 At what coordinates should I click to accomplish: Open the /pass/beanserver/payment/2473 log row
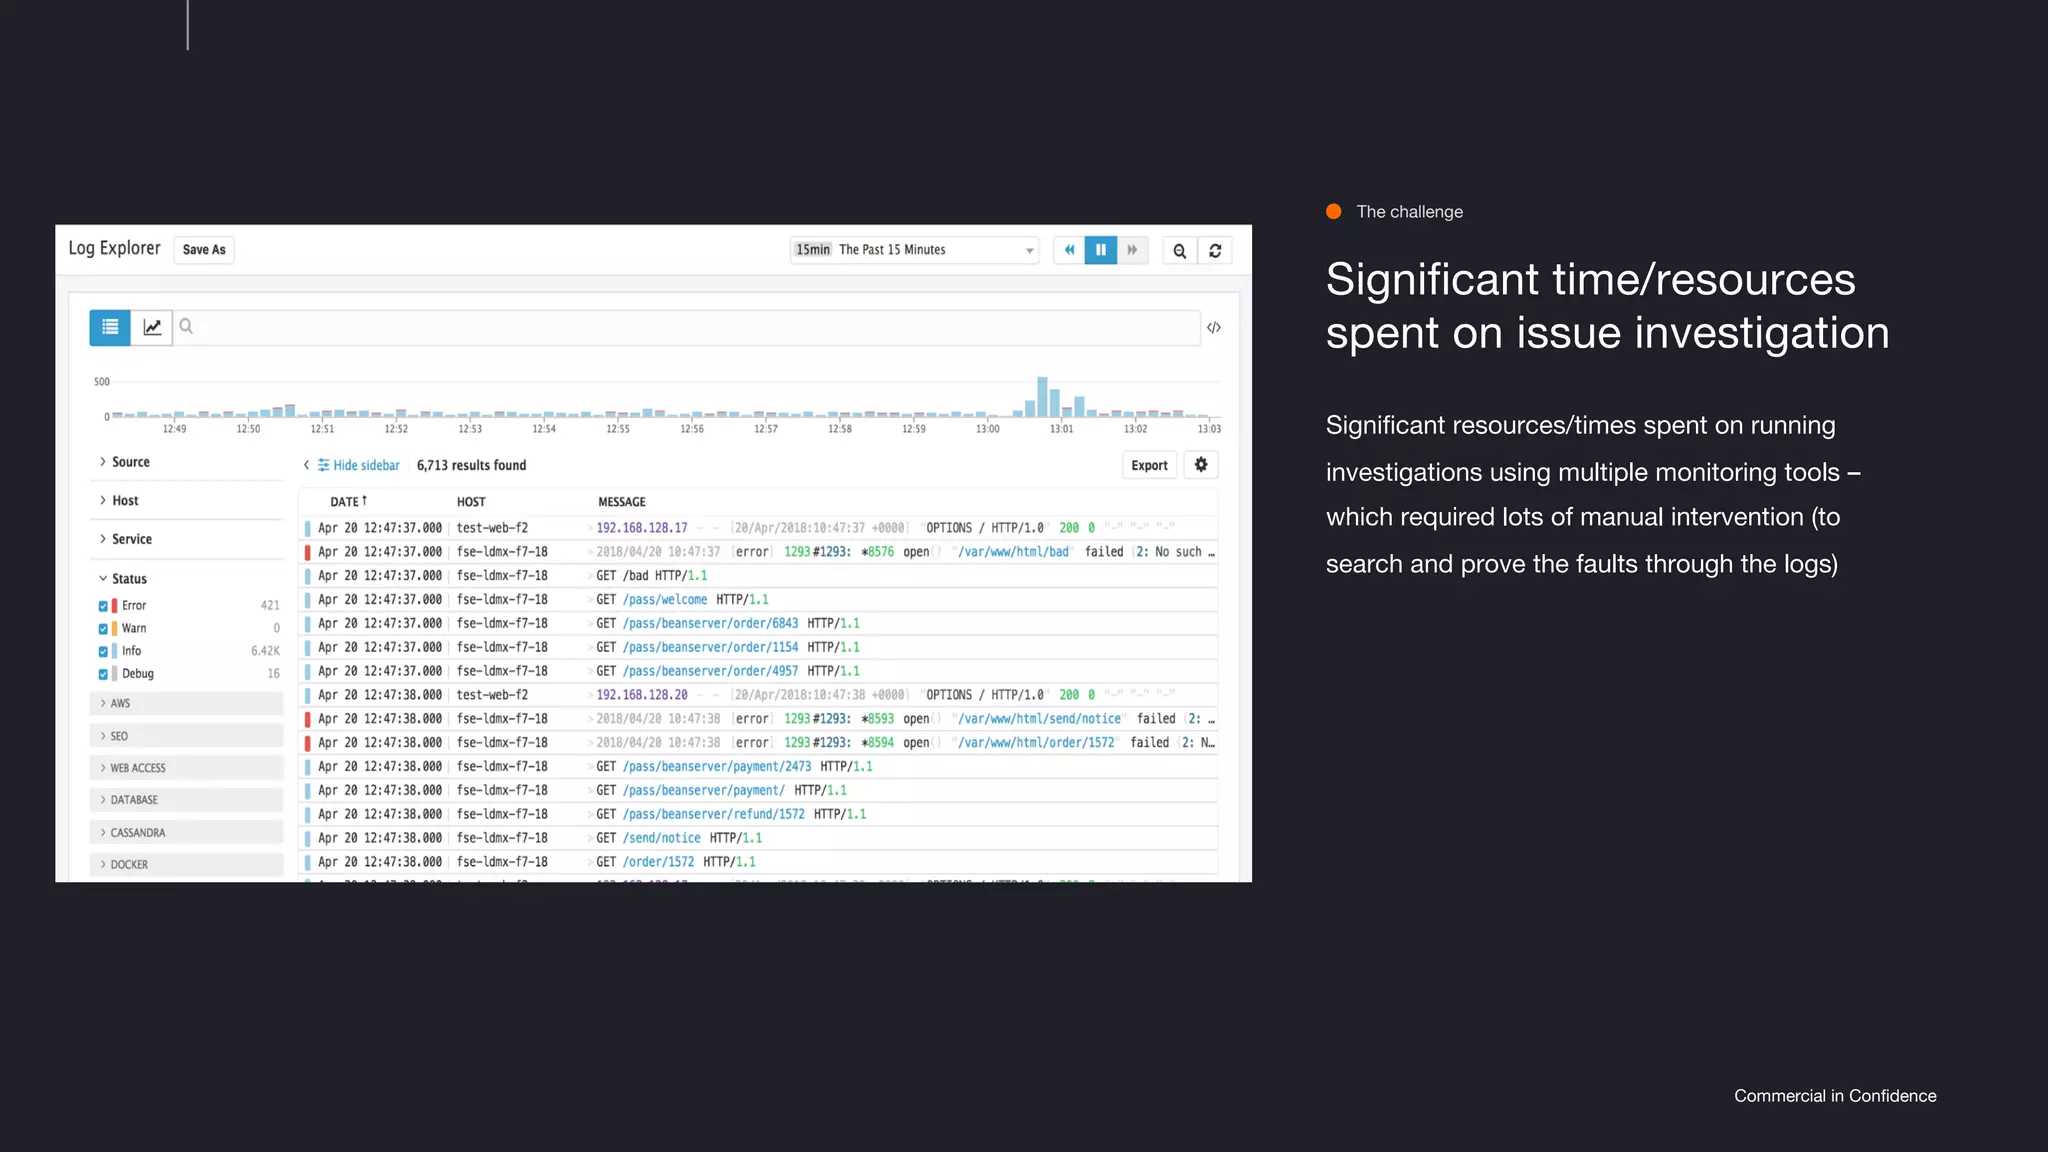760,767
